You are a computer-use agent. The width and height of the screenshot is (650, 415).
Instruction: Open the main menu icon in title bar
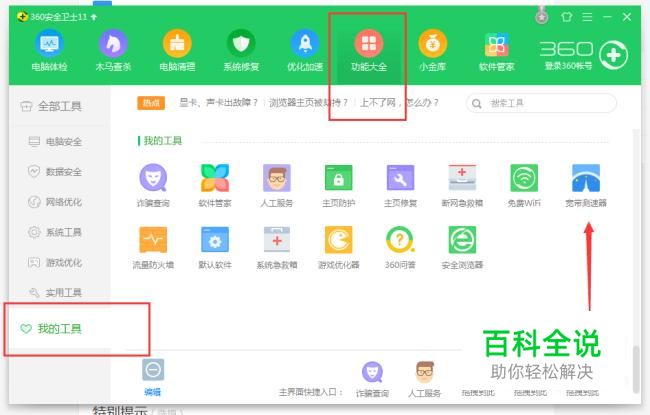[x=587, y=17]
